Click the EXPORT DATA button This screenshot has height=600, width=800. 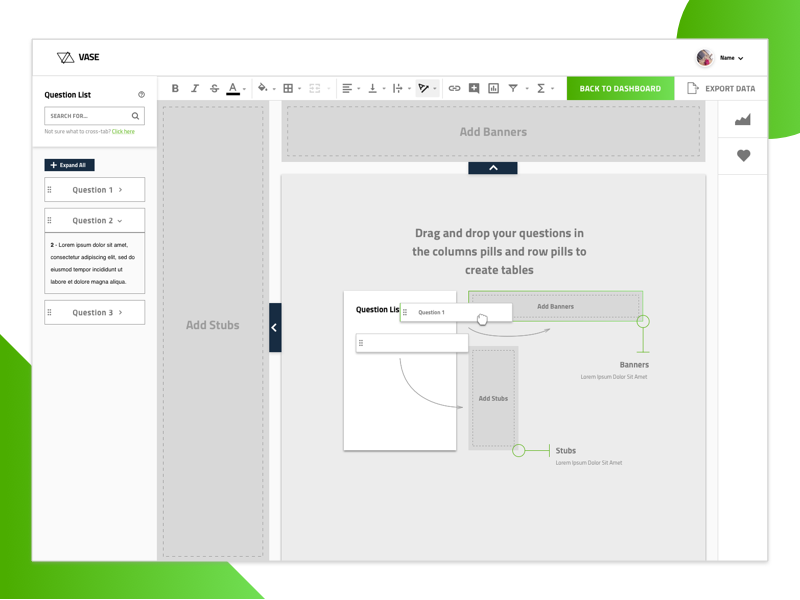(x=721, y=88)
